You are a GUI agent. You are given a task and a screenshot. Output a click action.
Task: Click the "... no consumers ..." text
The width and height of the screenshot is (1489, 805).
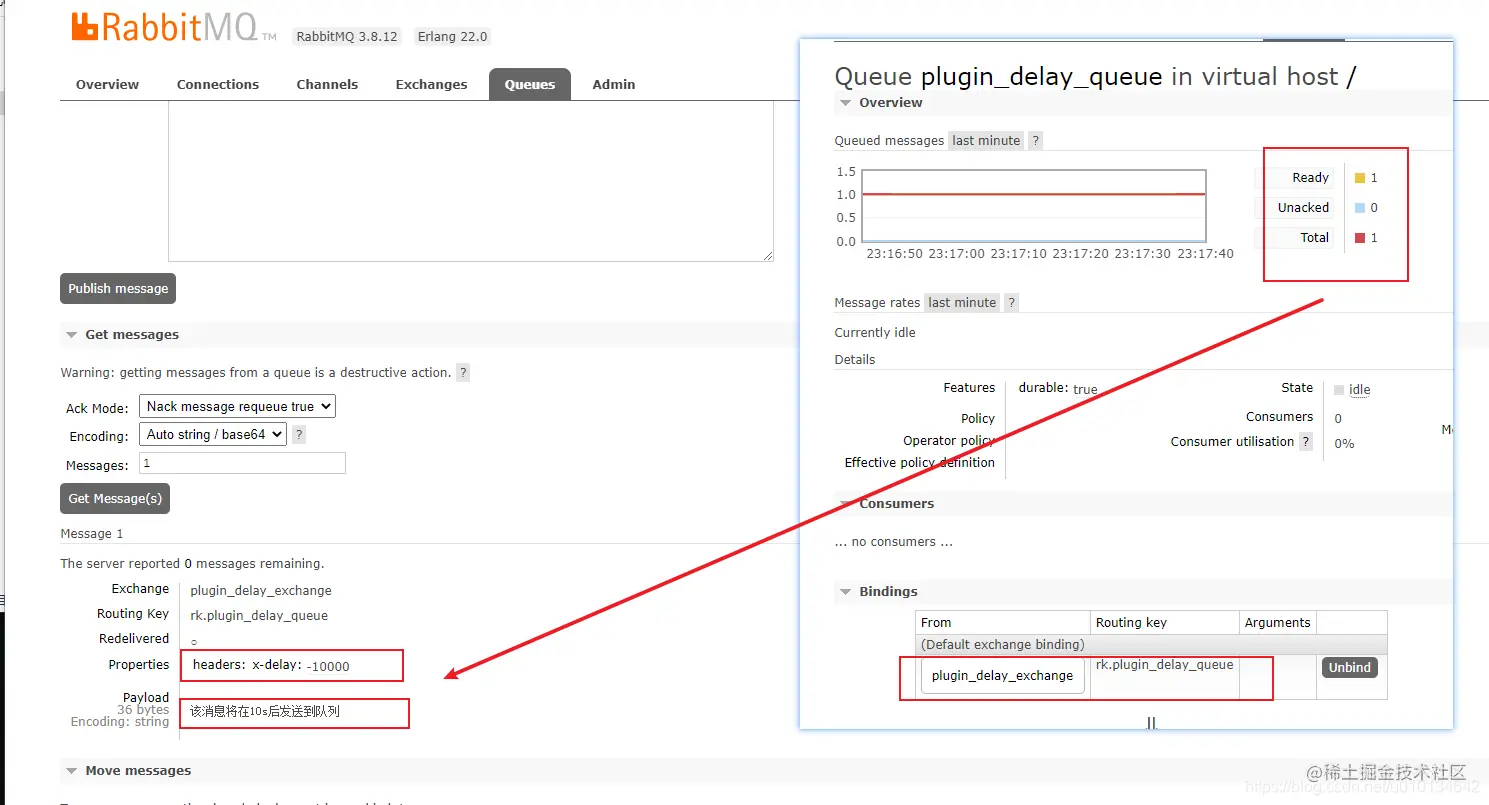[x=893, y=541]
